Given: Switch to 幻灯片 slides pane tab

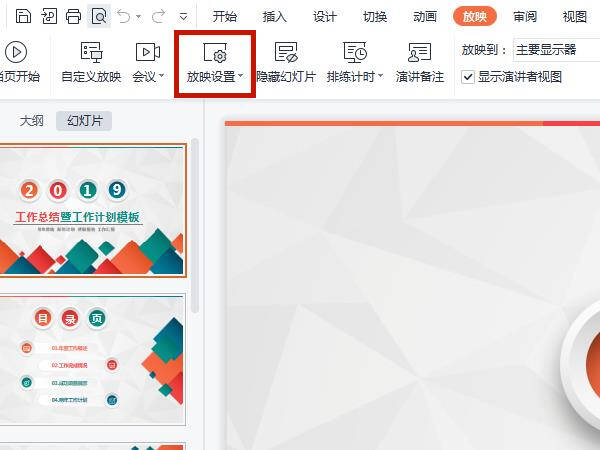Looking at the screenshot, I should click(84, 121).
